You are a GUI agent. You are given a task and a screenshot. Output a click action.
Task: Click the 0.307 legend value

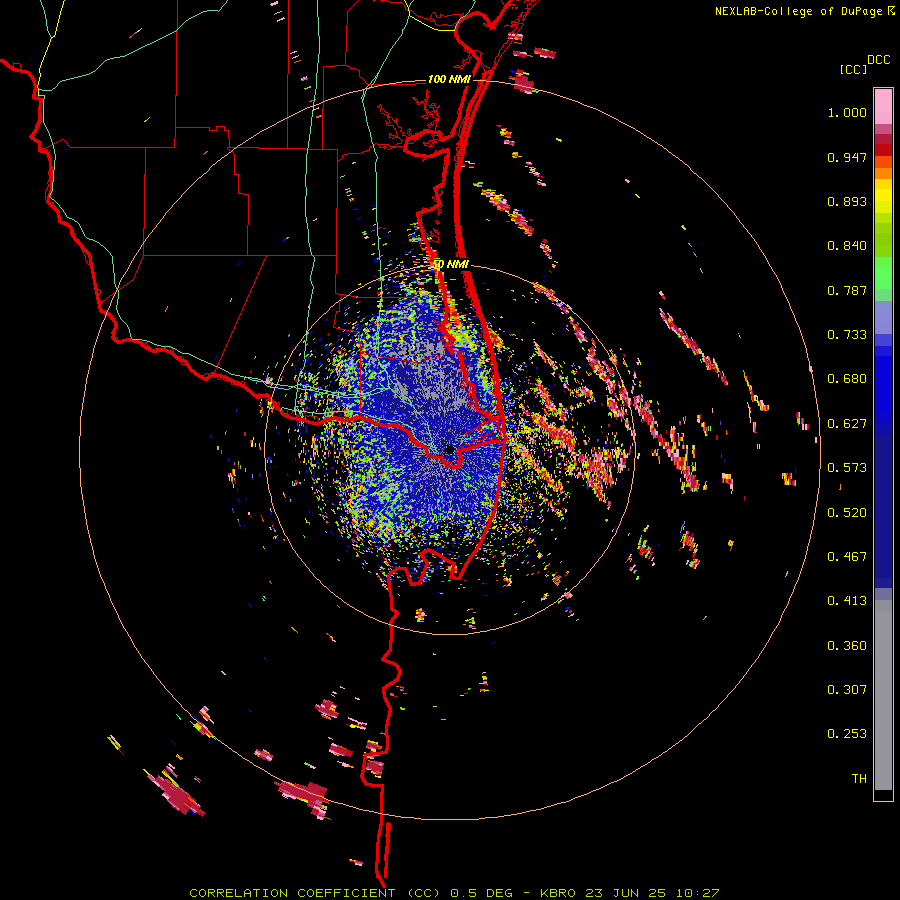(847, 690)
